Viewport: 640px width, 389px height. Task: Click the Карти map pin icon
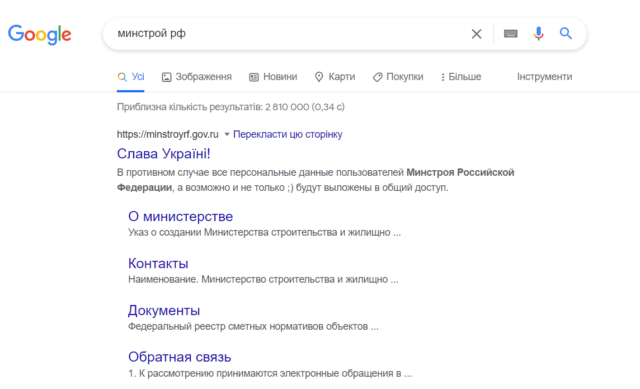(319, 77)
